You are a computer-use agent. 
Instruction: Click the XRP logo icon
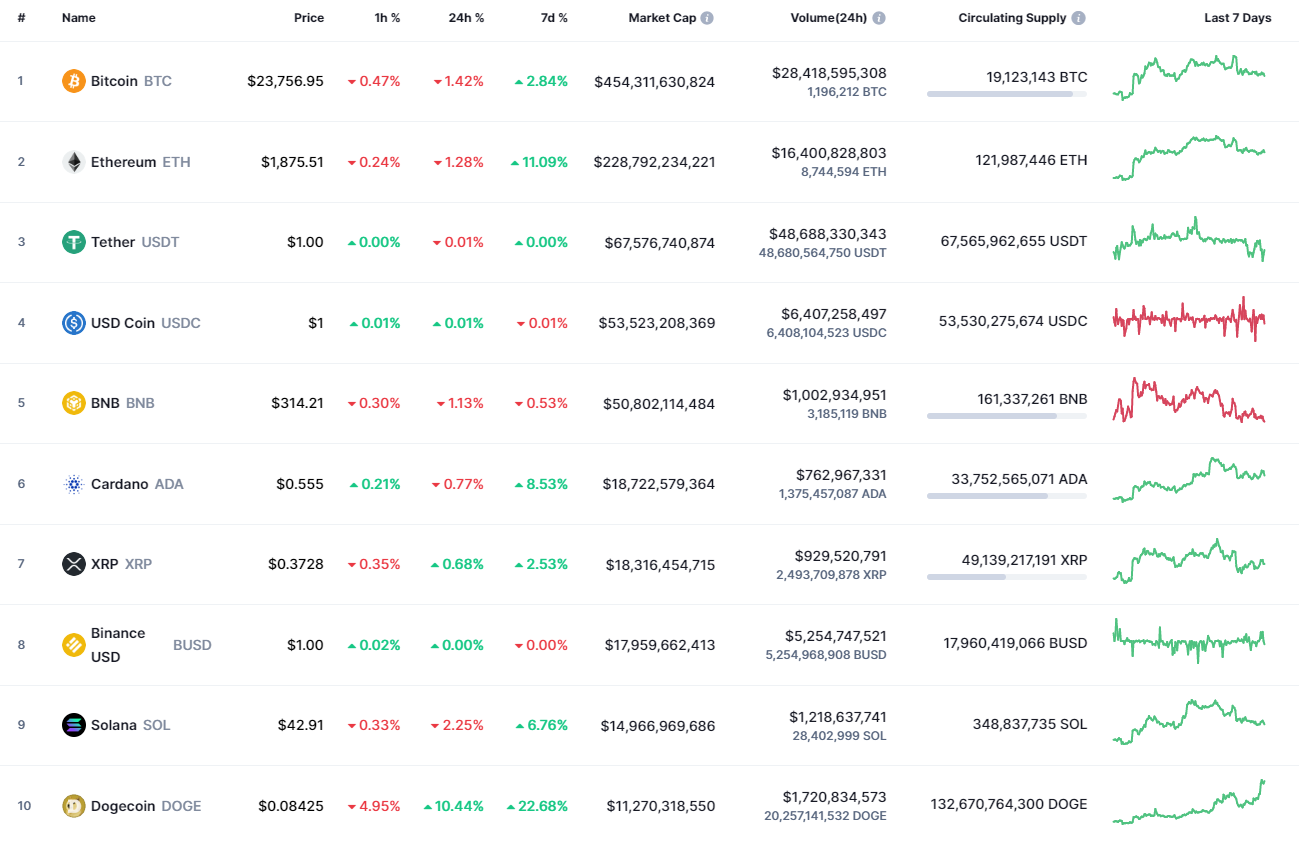coord(74,564)
